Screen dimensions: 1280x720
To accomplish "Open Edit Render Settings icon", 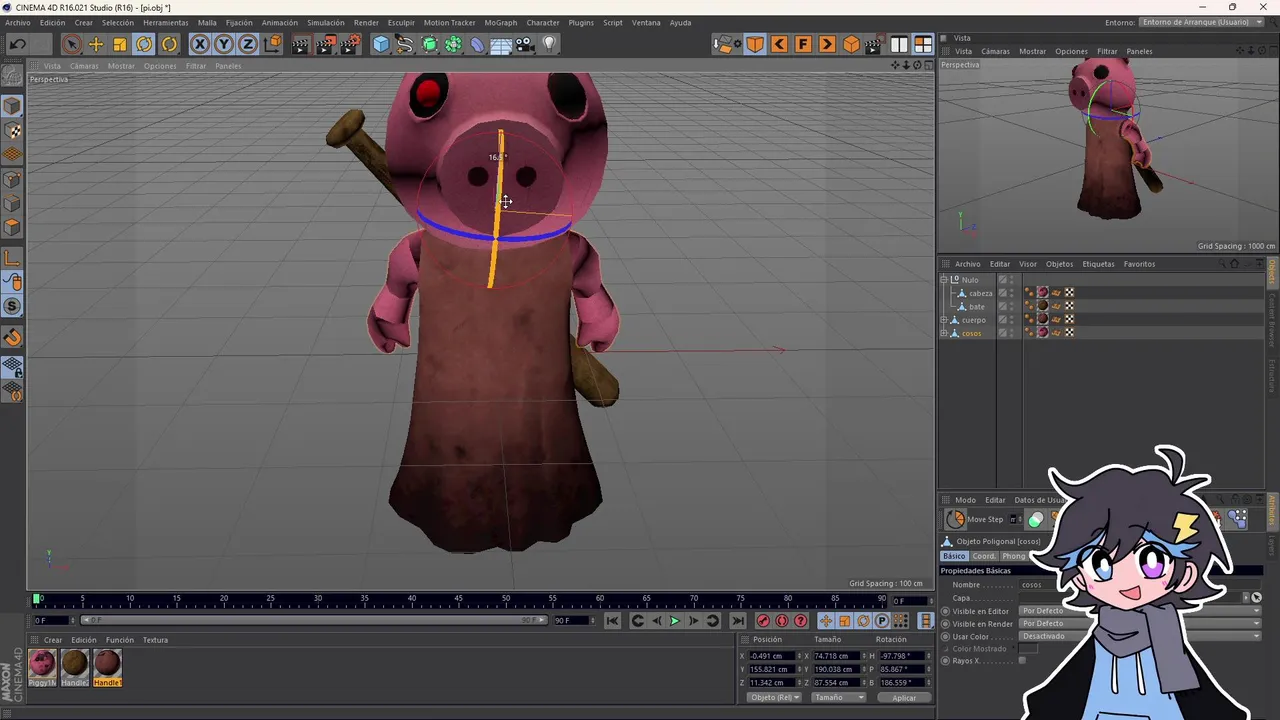I will (350, 44).
